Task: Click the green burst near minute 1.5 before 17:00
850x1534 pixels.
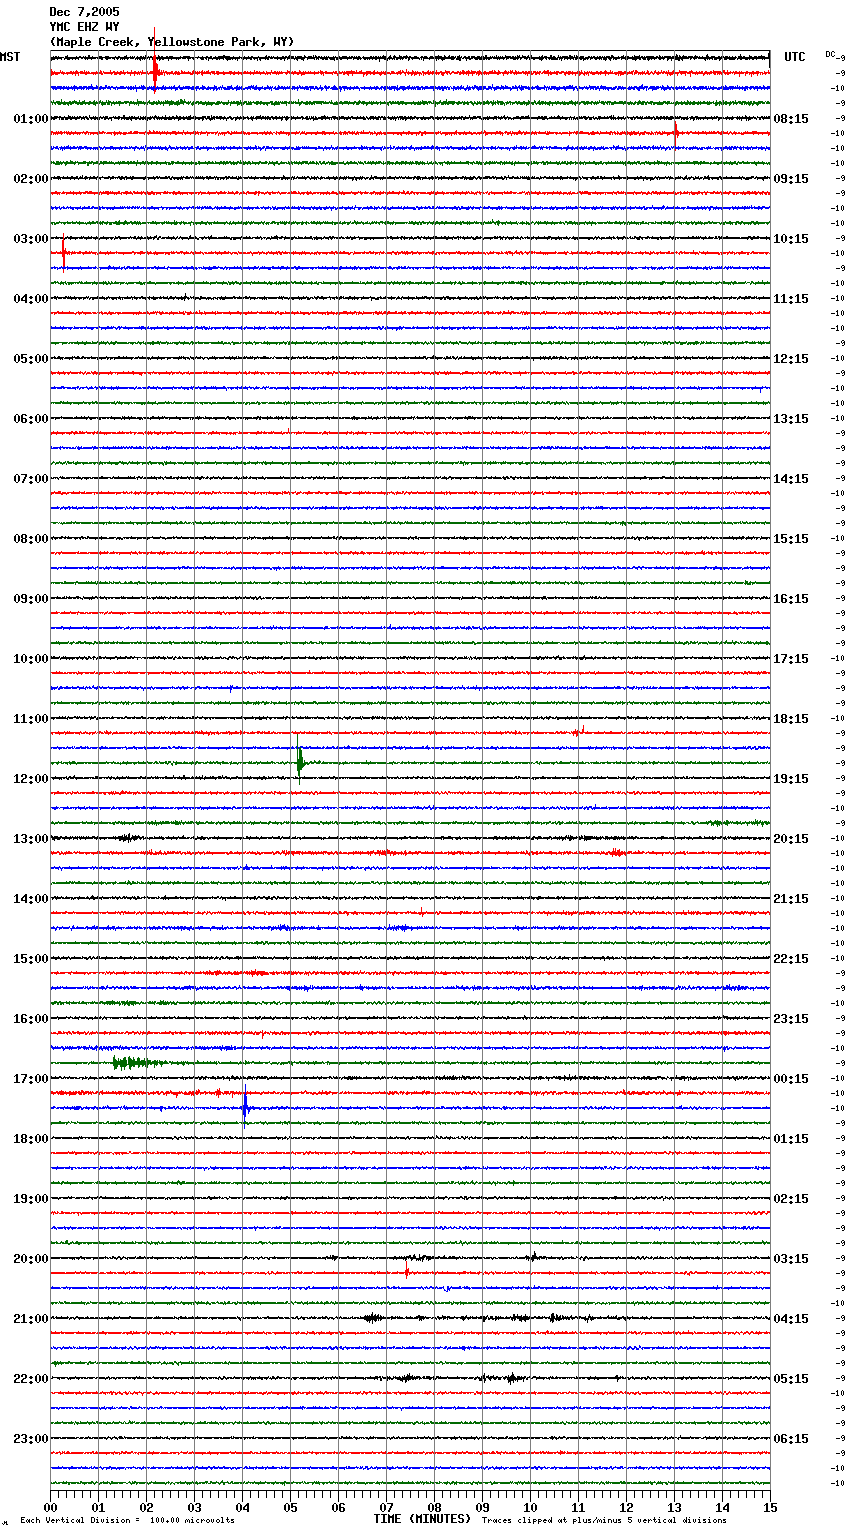Action: tap(138, 1062)
